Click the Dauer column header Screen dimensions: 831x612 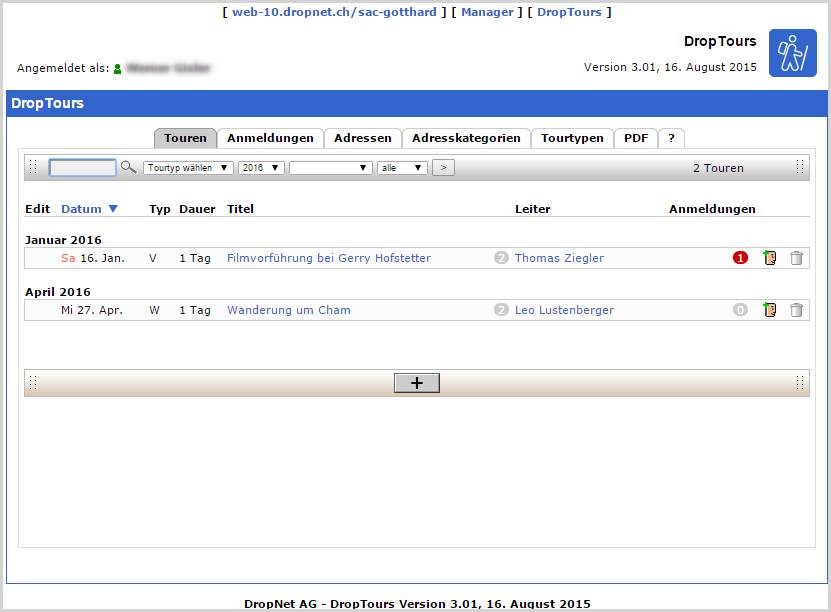point(197,209)
